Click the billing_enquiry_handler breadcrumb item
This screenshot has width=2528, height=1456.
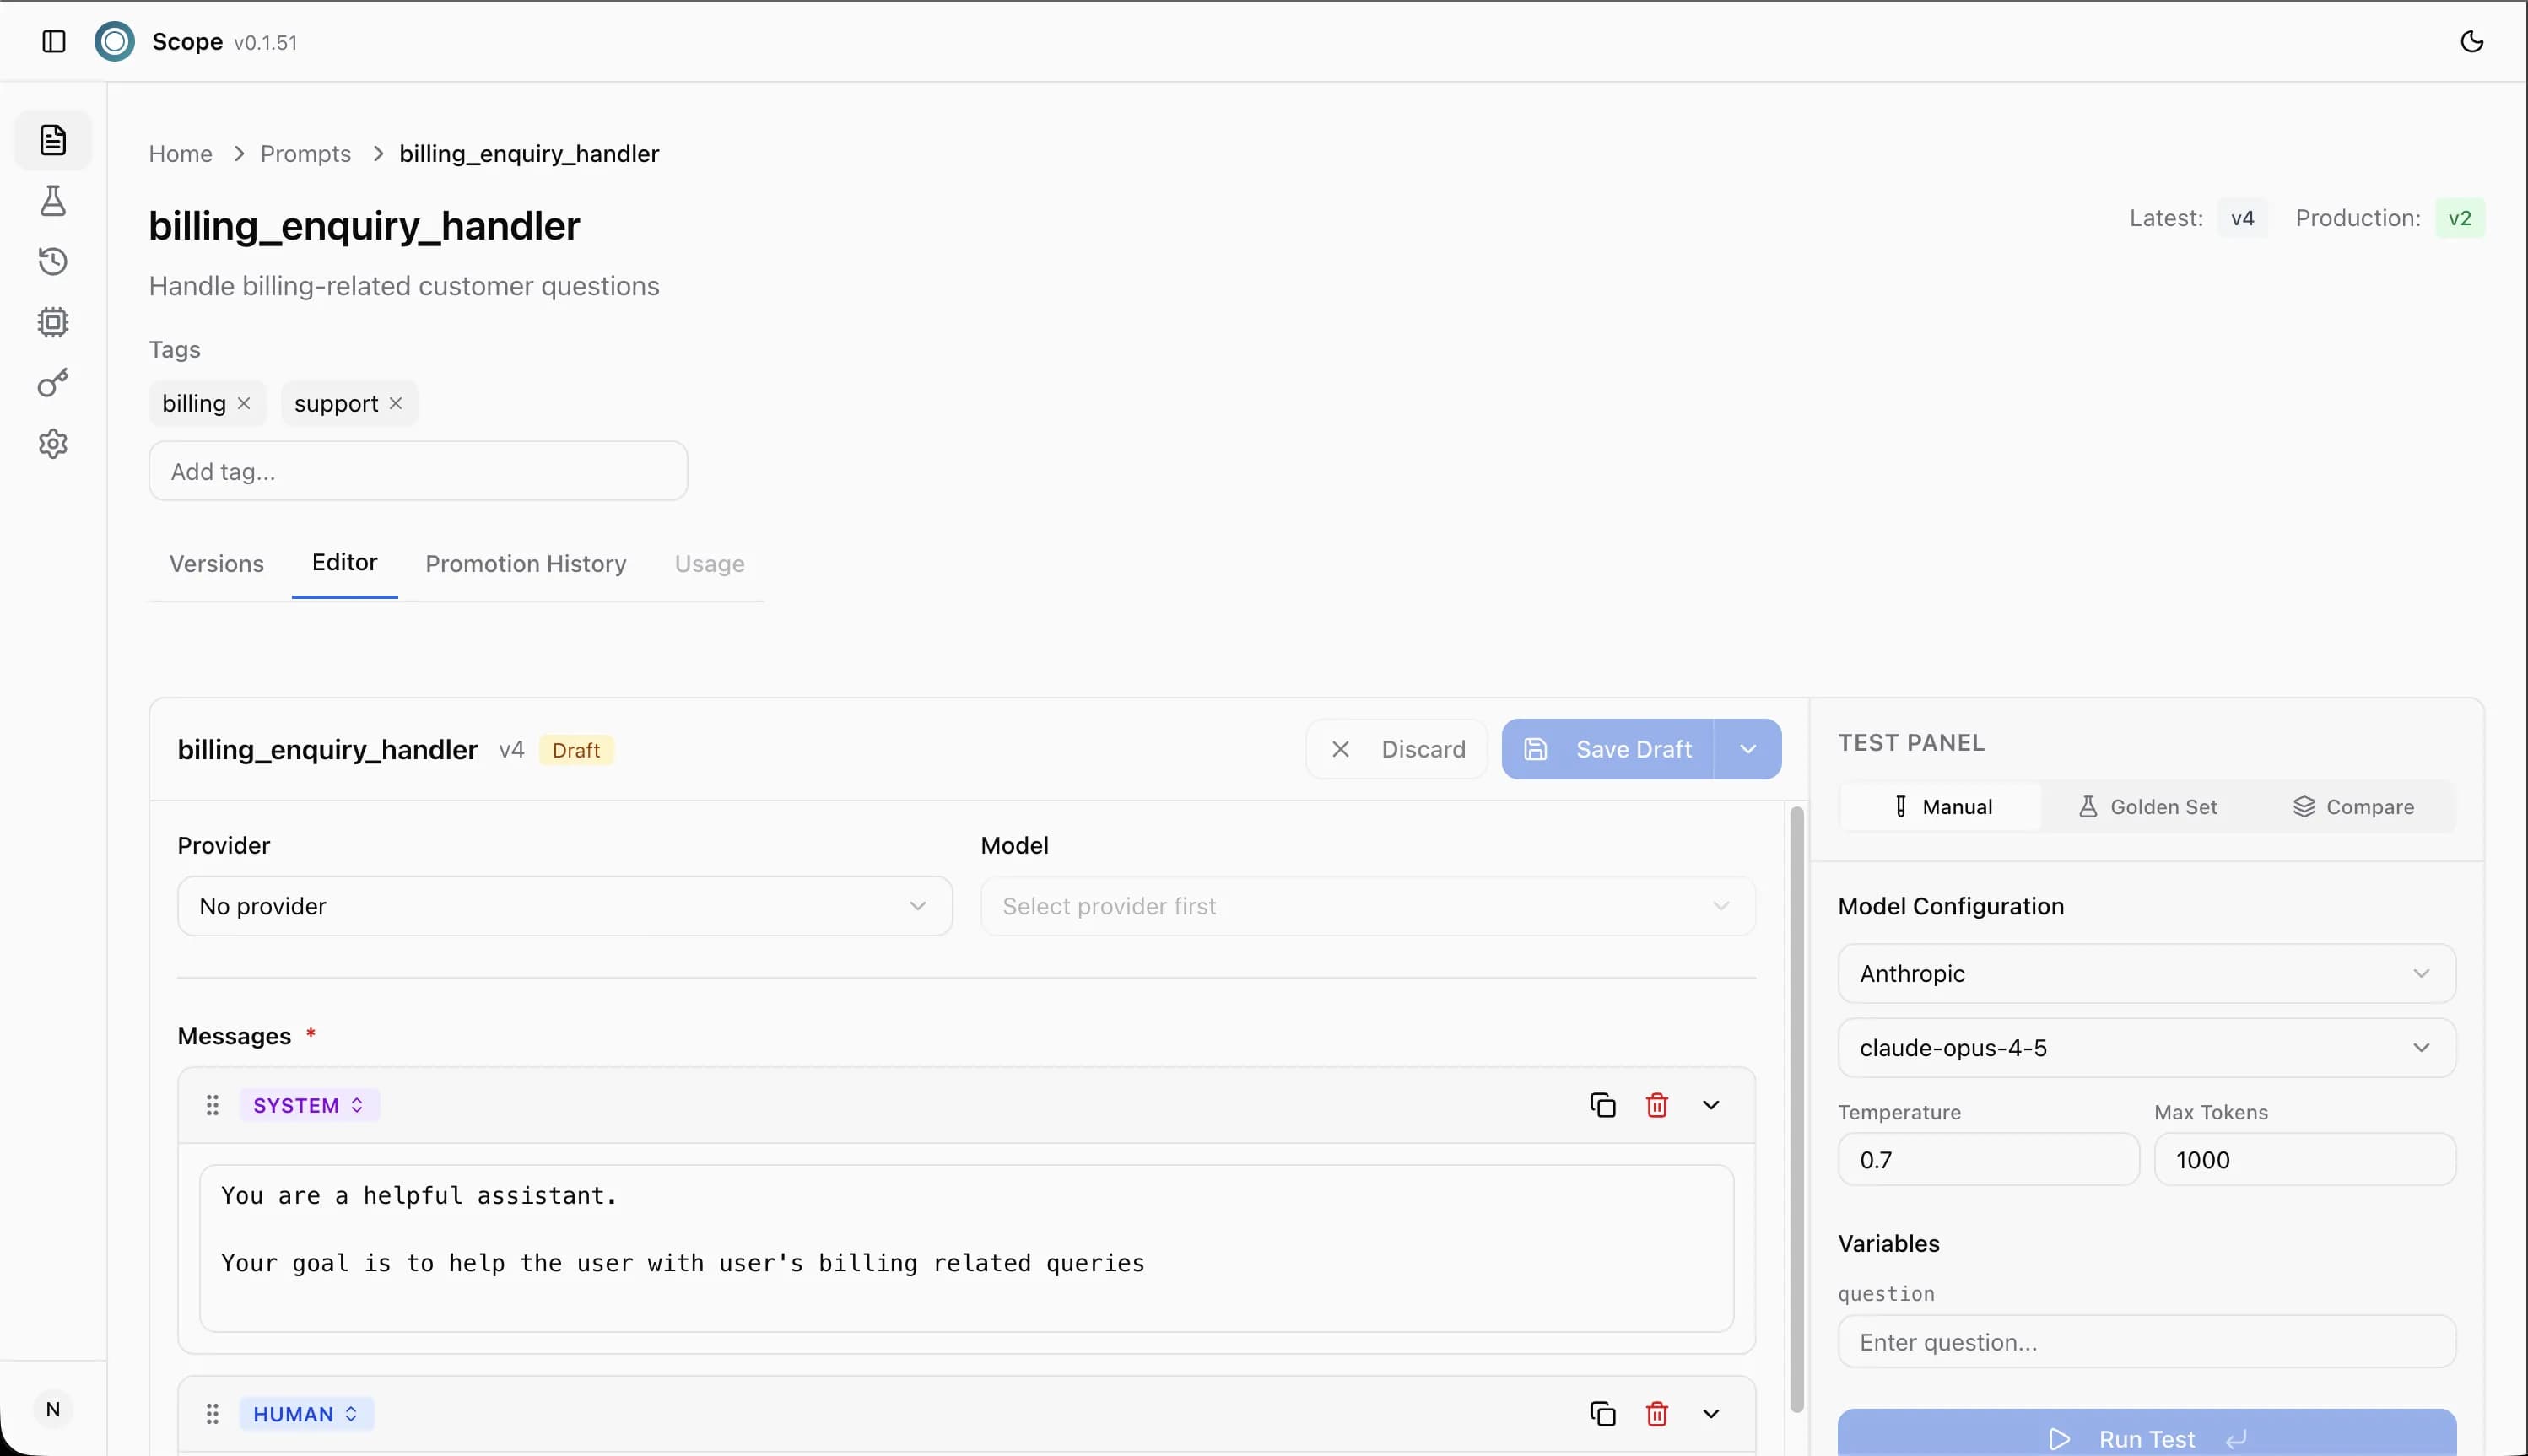coord(529,153)
